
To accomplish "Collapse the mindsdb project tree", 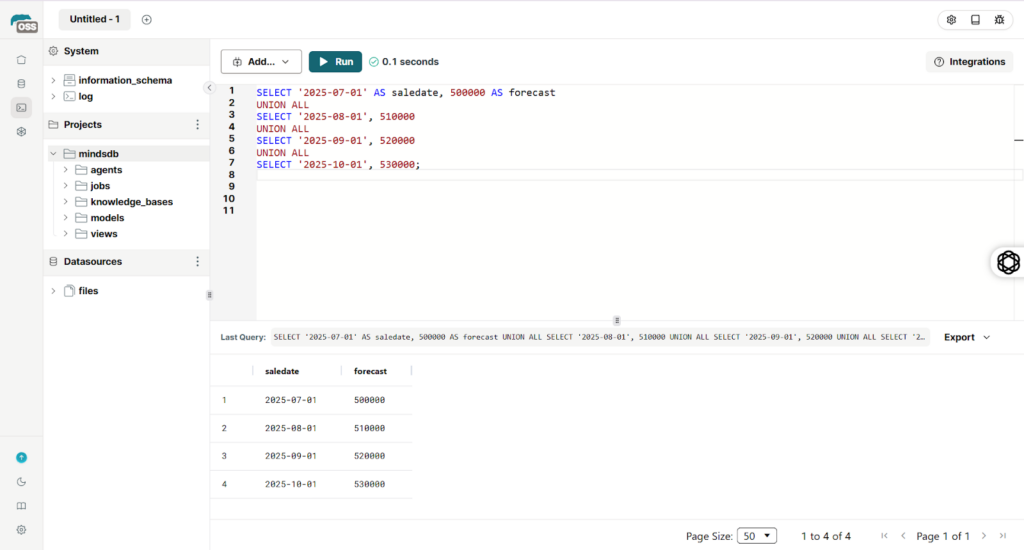I will tap(54, 154).
